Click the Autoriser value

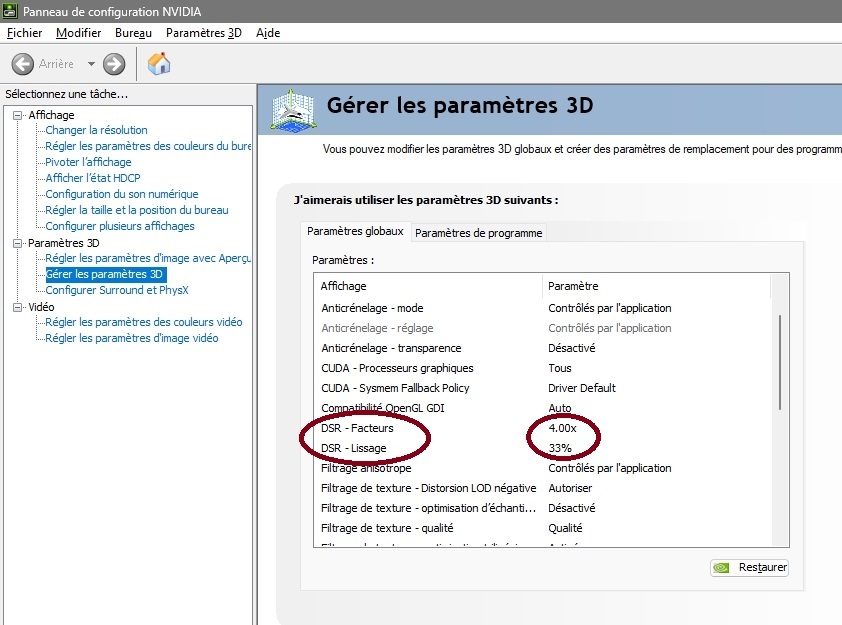pos(570,488)
